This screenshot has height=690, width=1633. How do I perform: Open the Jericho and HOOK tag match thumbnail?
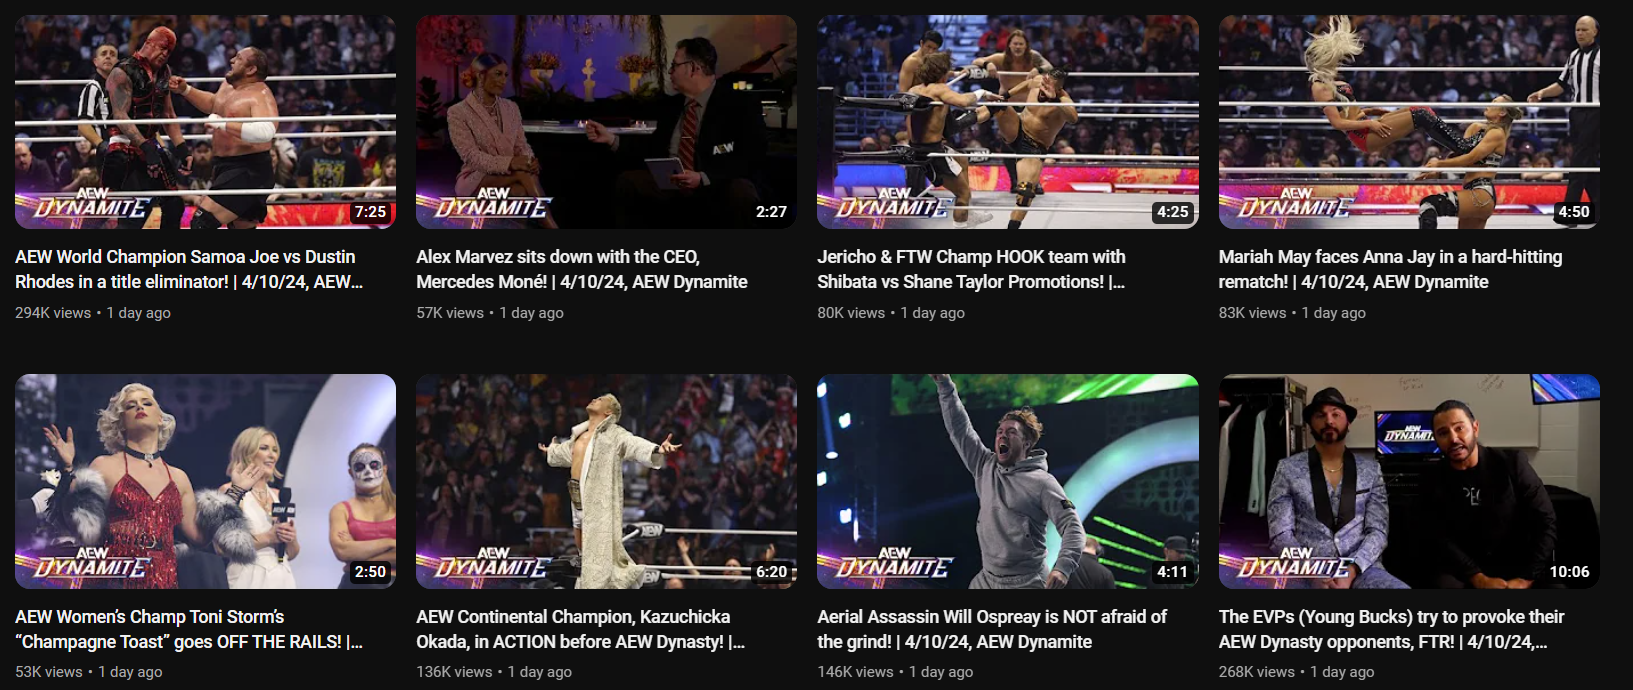1007,122
